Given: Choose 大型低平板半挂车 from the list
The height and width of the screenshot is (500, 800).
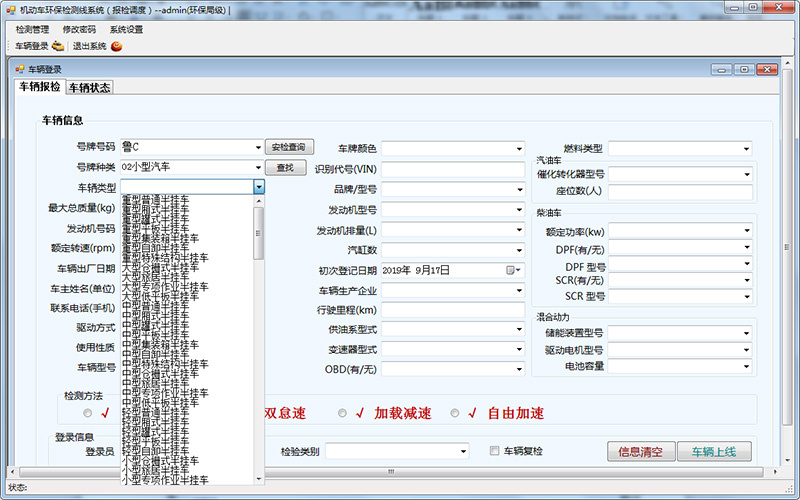Looking at the screenshot, I should pos(160,296).
